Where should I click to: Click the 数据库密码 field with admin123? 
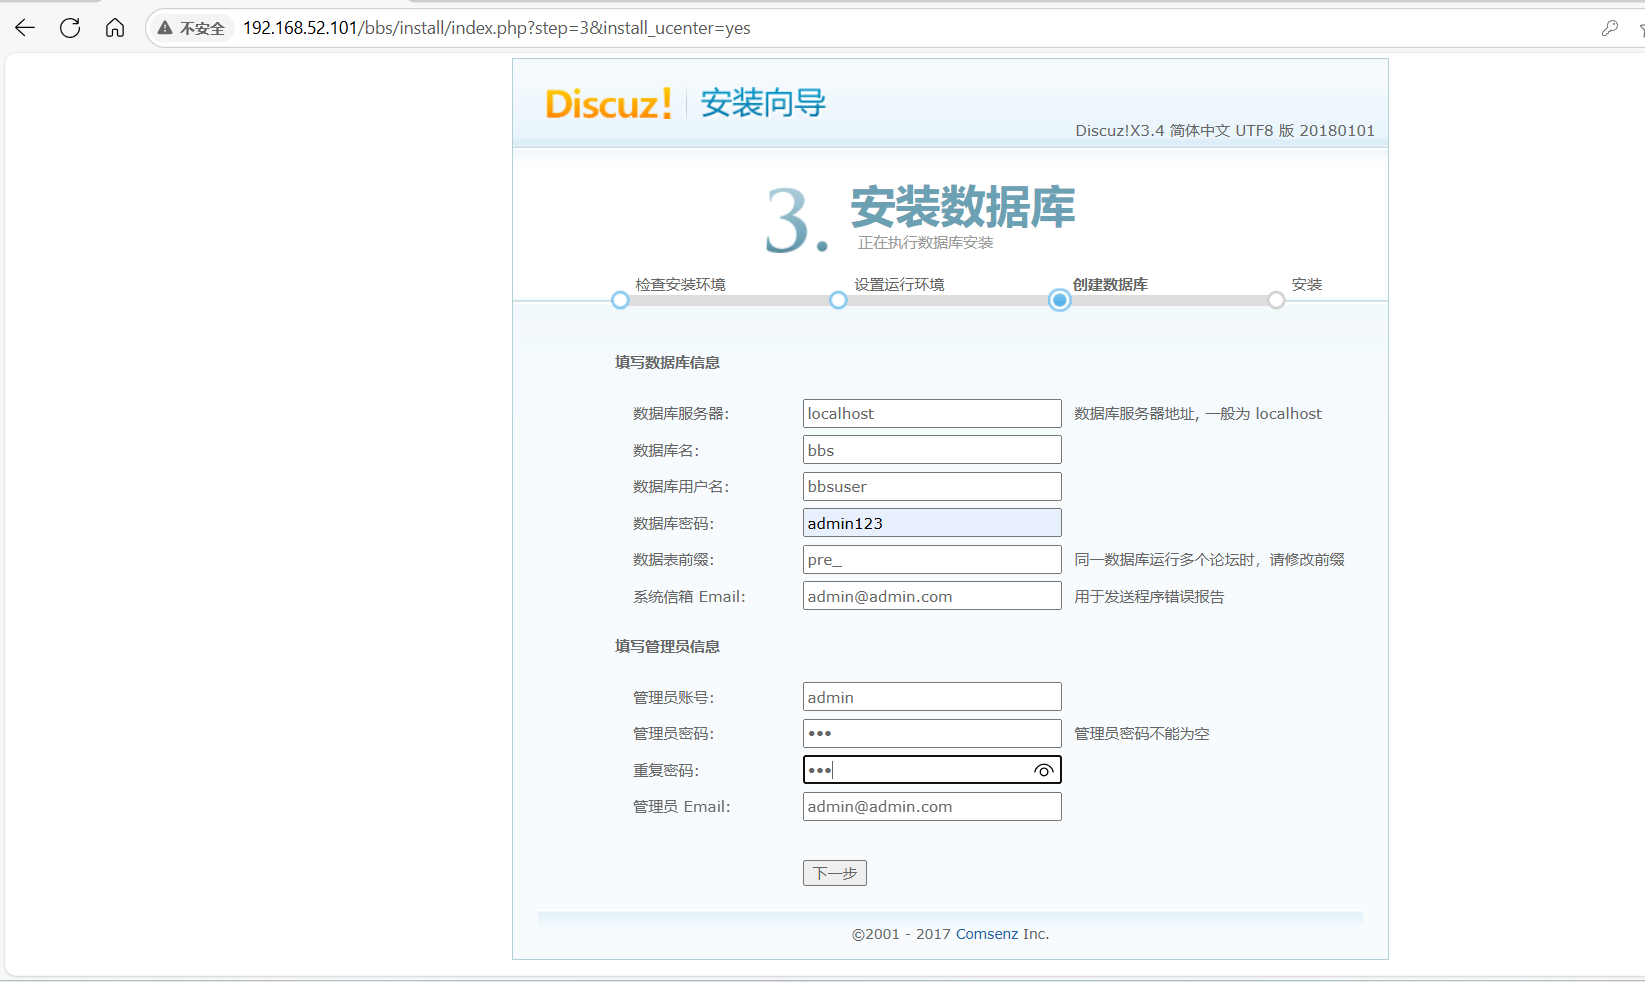tap(932, 523)
